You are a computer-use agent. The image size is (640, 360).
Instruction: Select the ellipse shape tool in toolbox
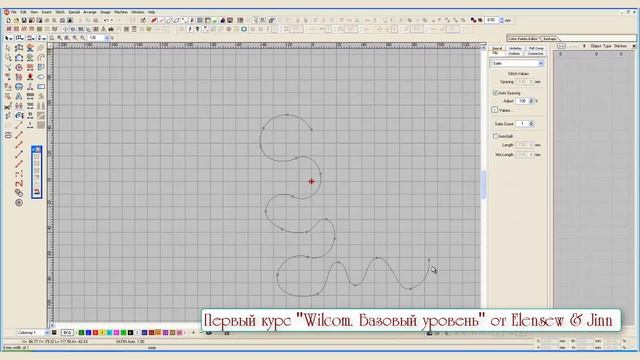pyautogui.click(x=41, y=77)
